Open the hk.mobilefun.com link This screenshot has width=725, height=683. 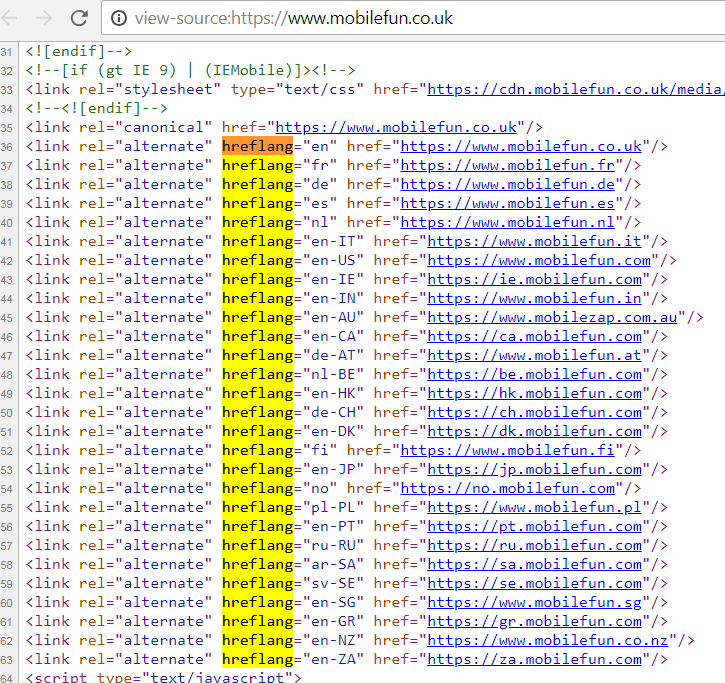click(535, 393)
